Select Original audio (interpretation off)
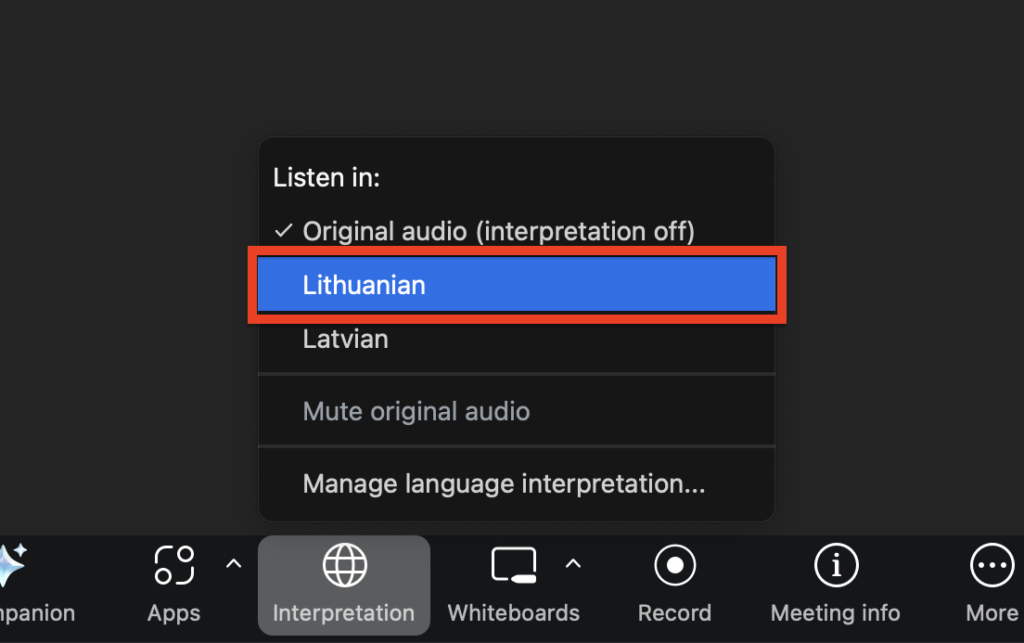Screen dimensions: 1024x643 tap(498, 231)
